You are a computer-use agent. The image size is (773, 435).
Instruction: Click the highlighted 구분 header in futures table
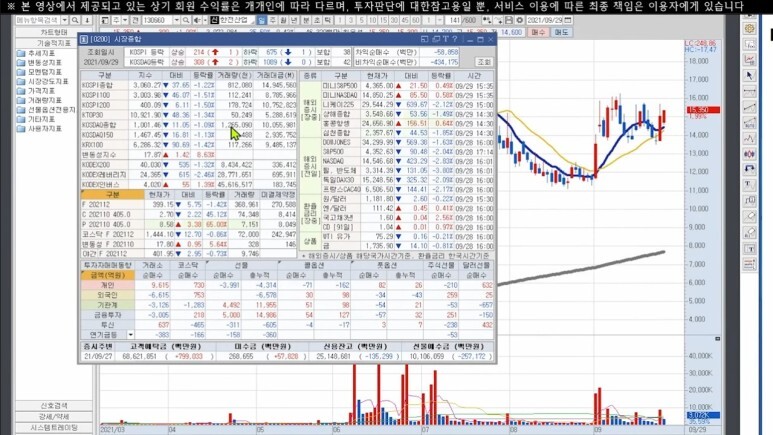point(112,195)
